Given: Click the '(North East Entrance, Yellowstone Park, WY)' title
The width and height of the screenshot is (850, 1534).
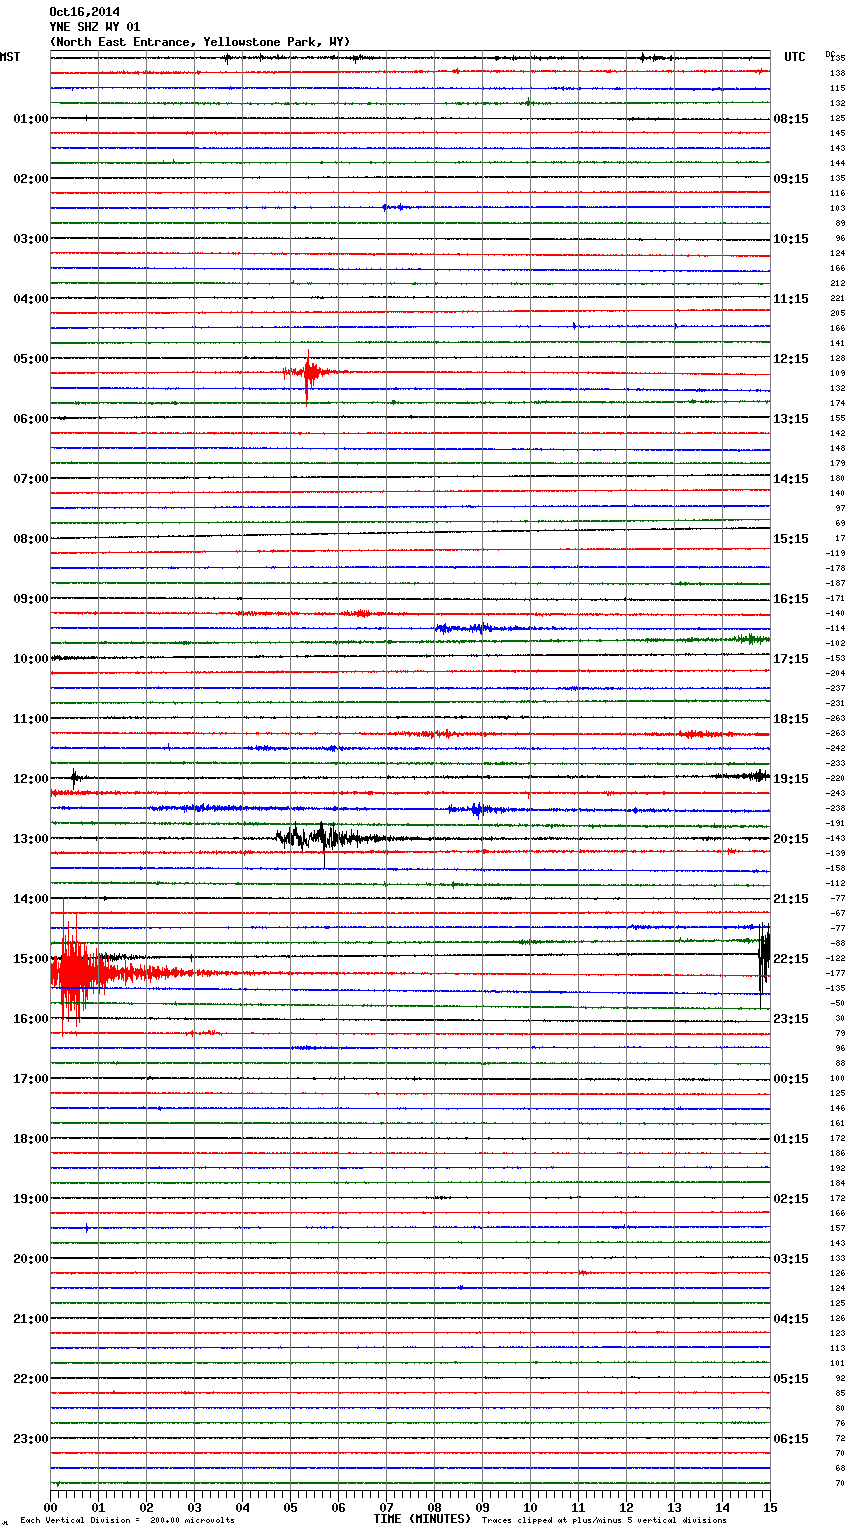Looking at the screenshot, I should point(200,42).
